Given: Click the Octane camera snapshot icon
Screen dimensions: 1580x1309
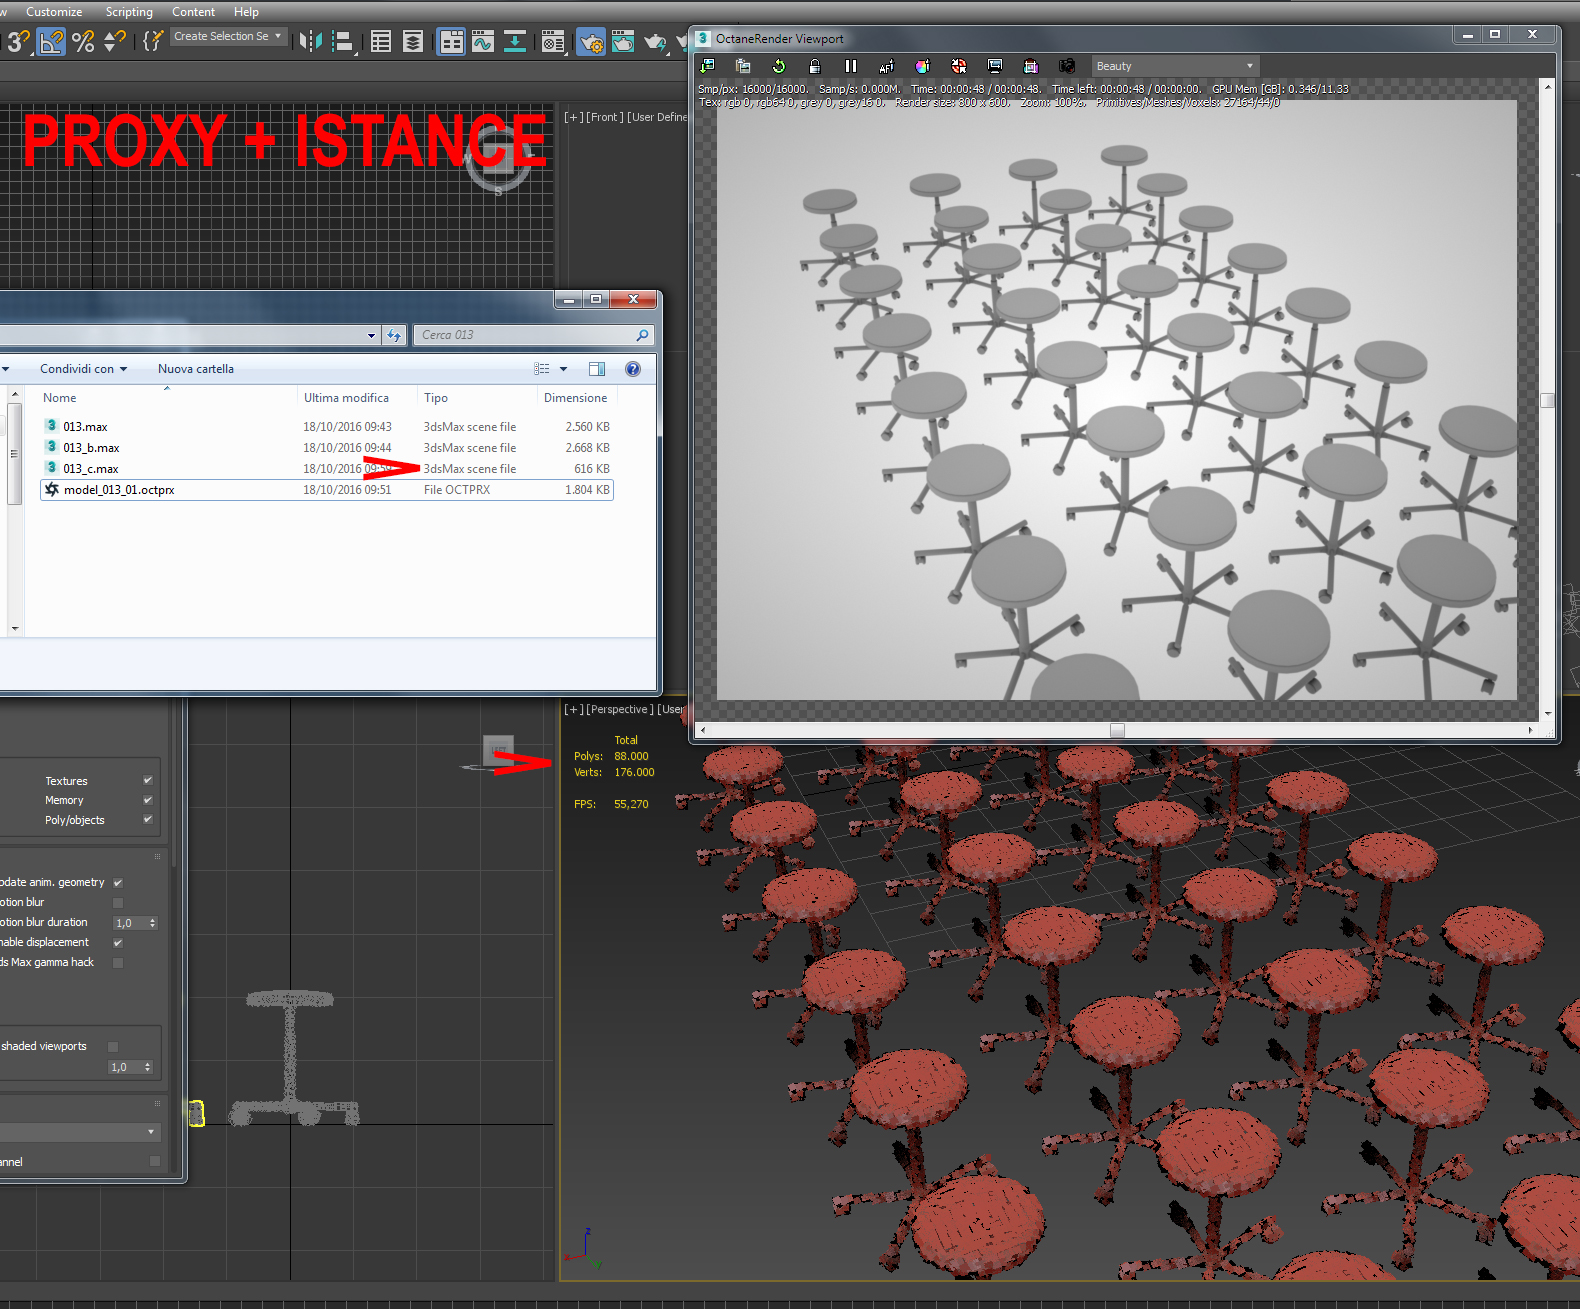Looking at the screenshot, I should pyautogui.click(x=1067, y=66).
